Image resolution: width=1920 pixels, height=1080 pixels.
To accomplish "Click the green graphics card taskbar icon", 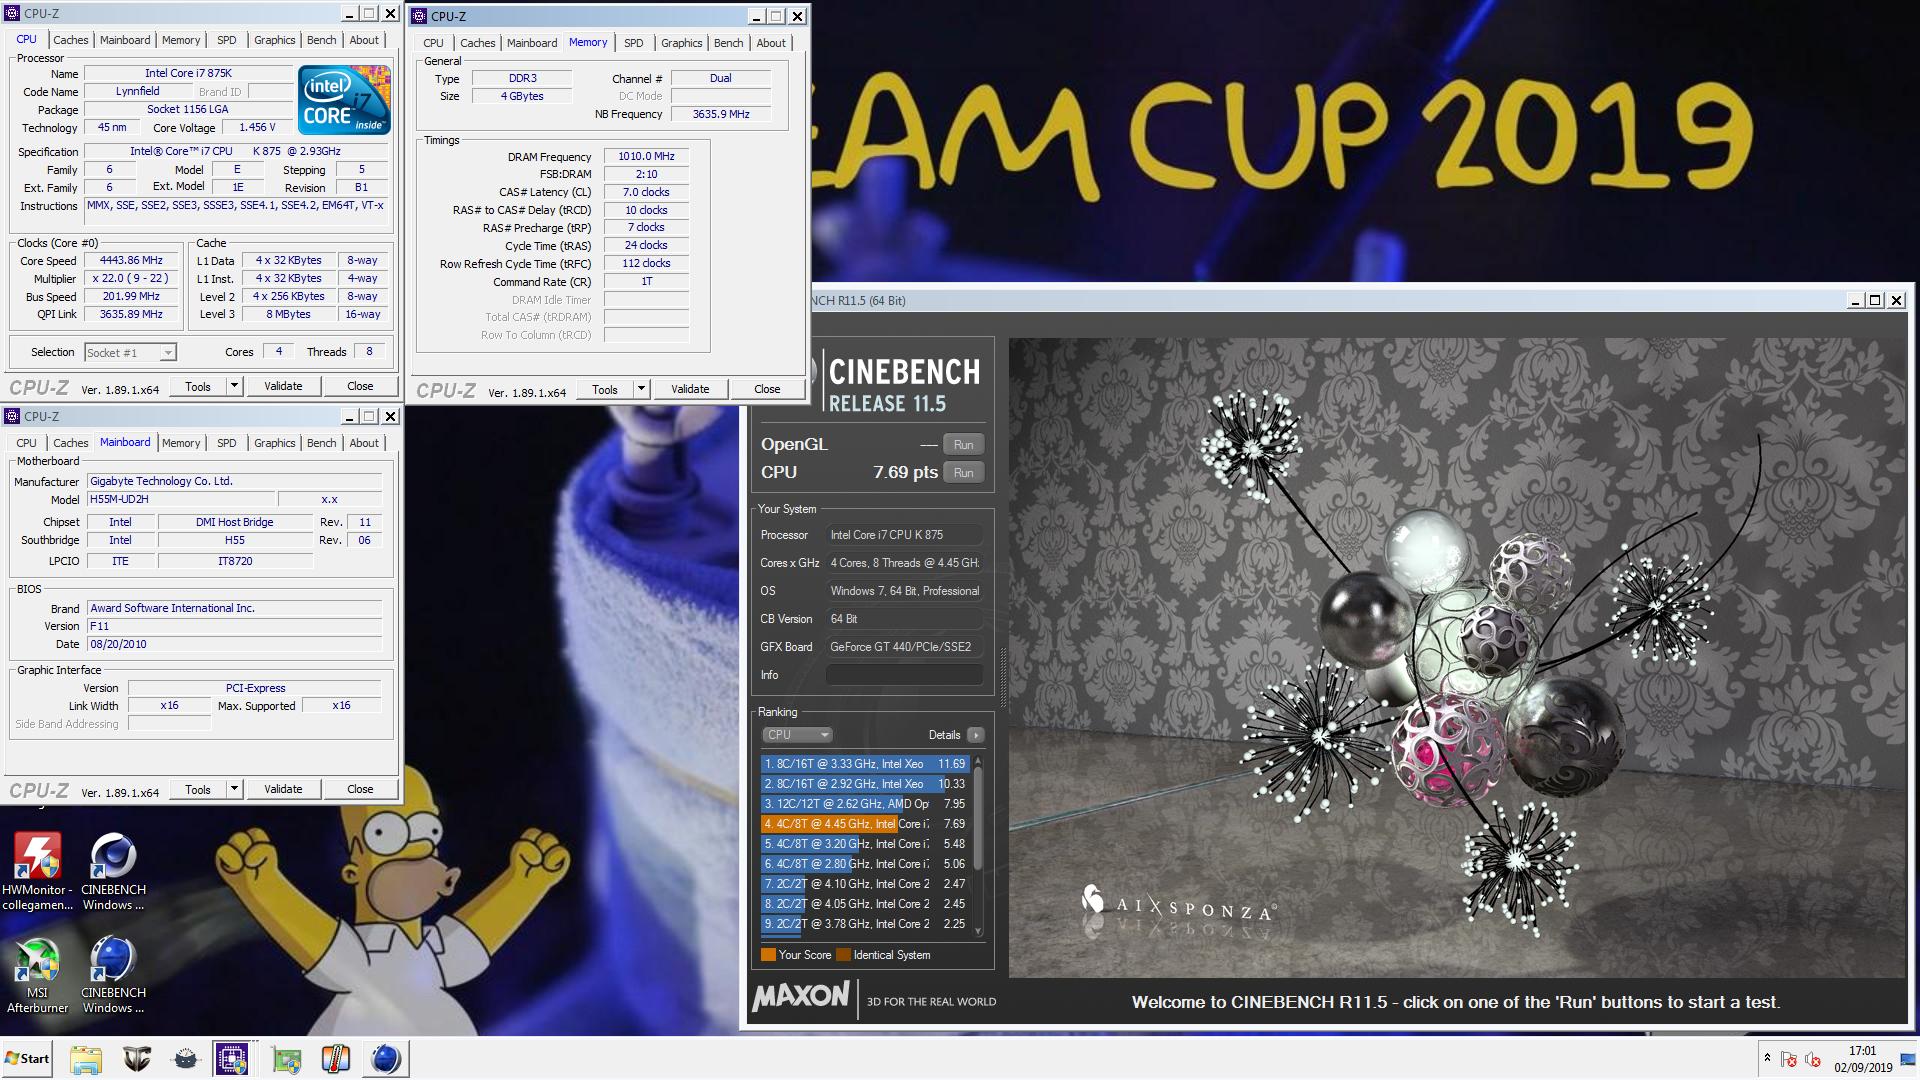I will 286,1058.
